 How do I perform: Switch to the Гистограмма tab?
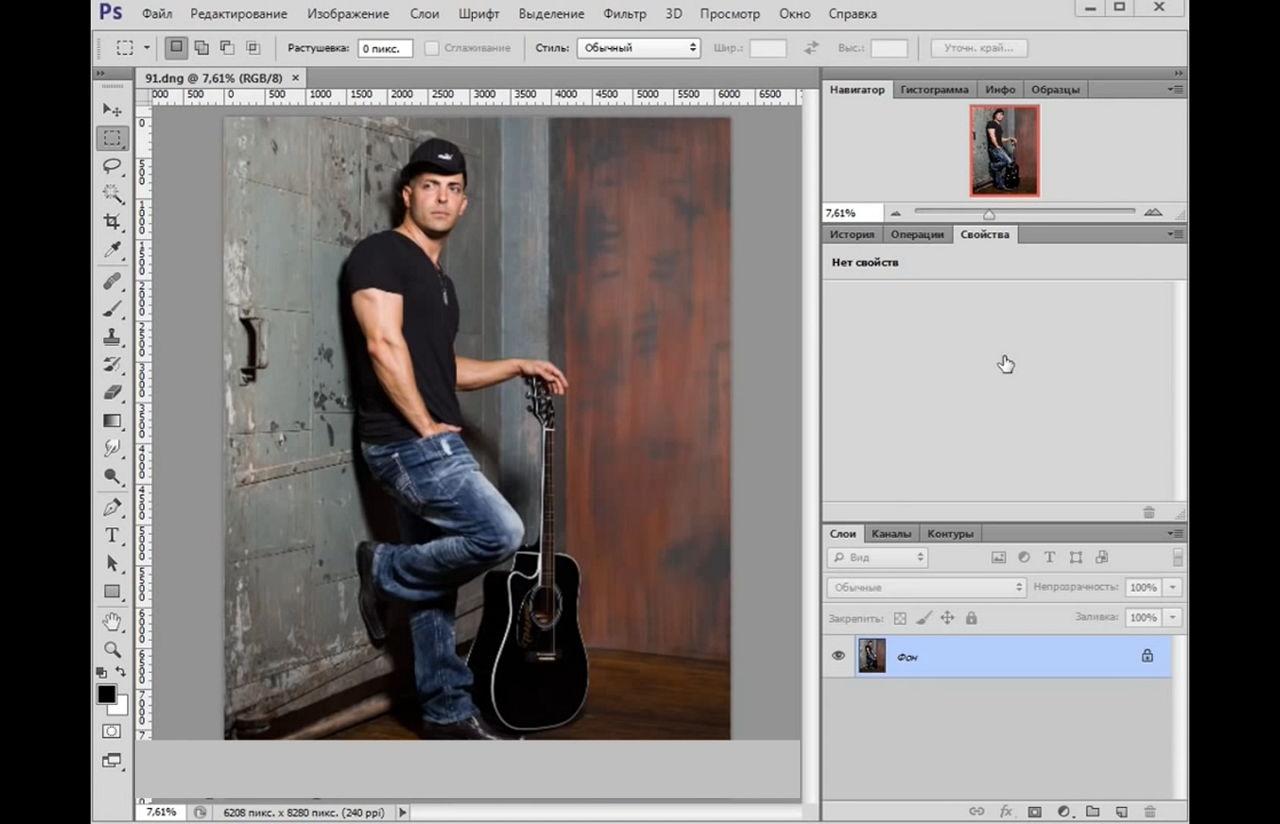coord(934,89)
